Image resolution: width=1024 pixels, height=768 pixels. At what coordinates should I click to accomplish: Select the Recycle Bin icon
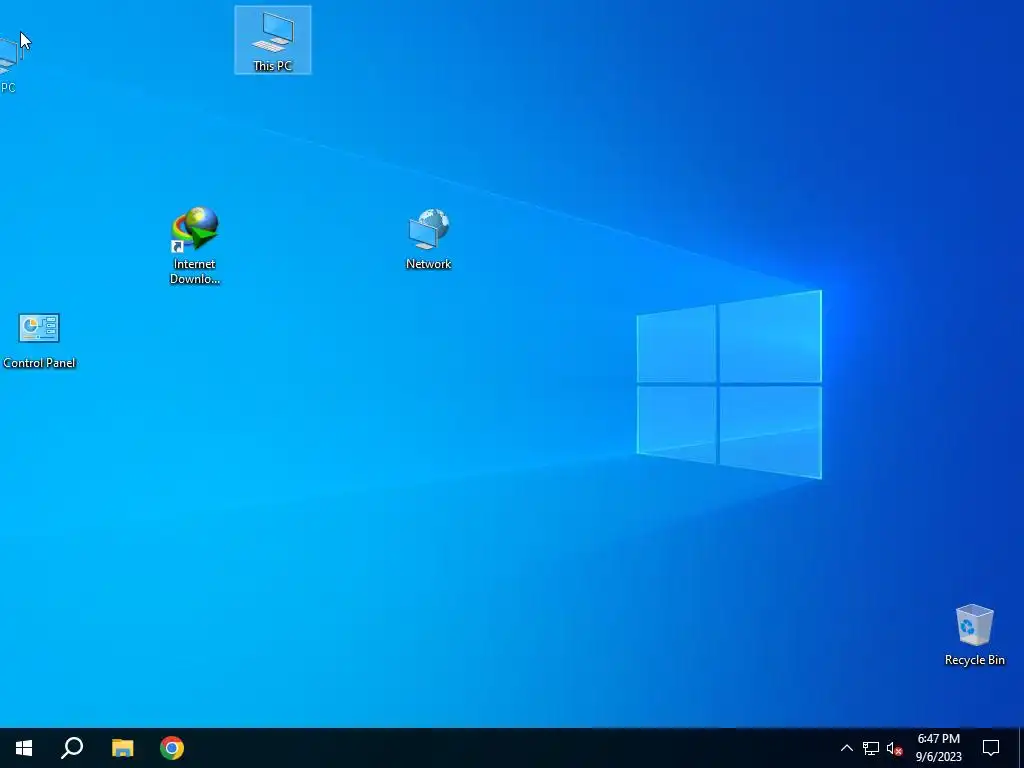(974, 635)
